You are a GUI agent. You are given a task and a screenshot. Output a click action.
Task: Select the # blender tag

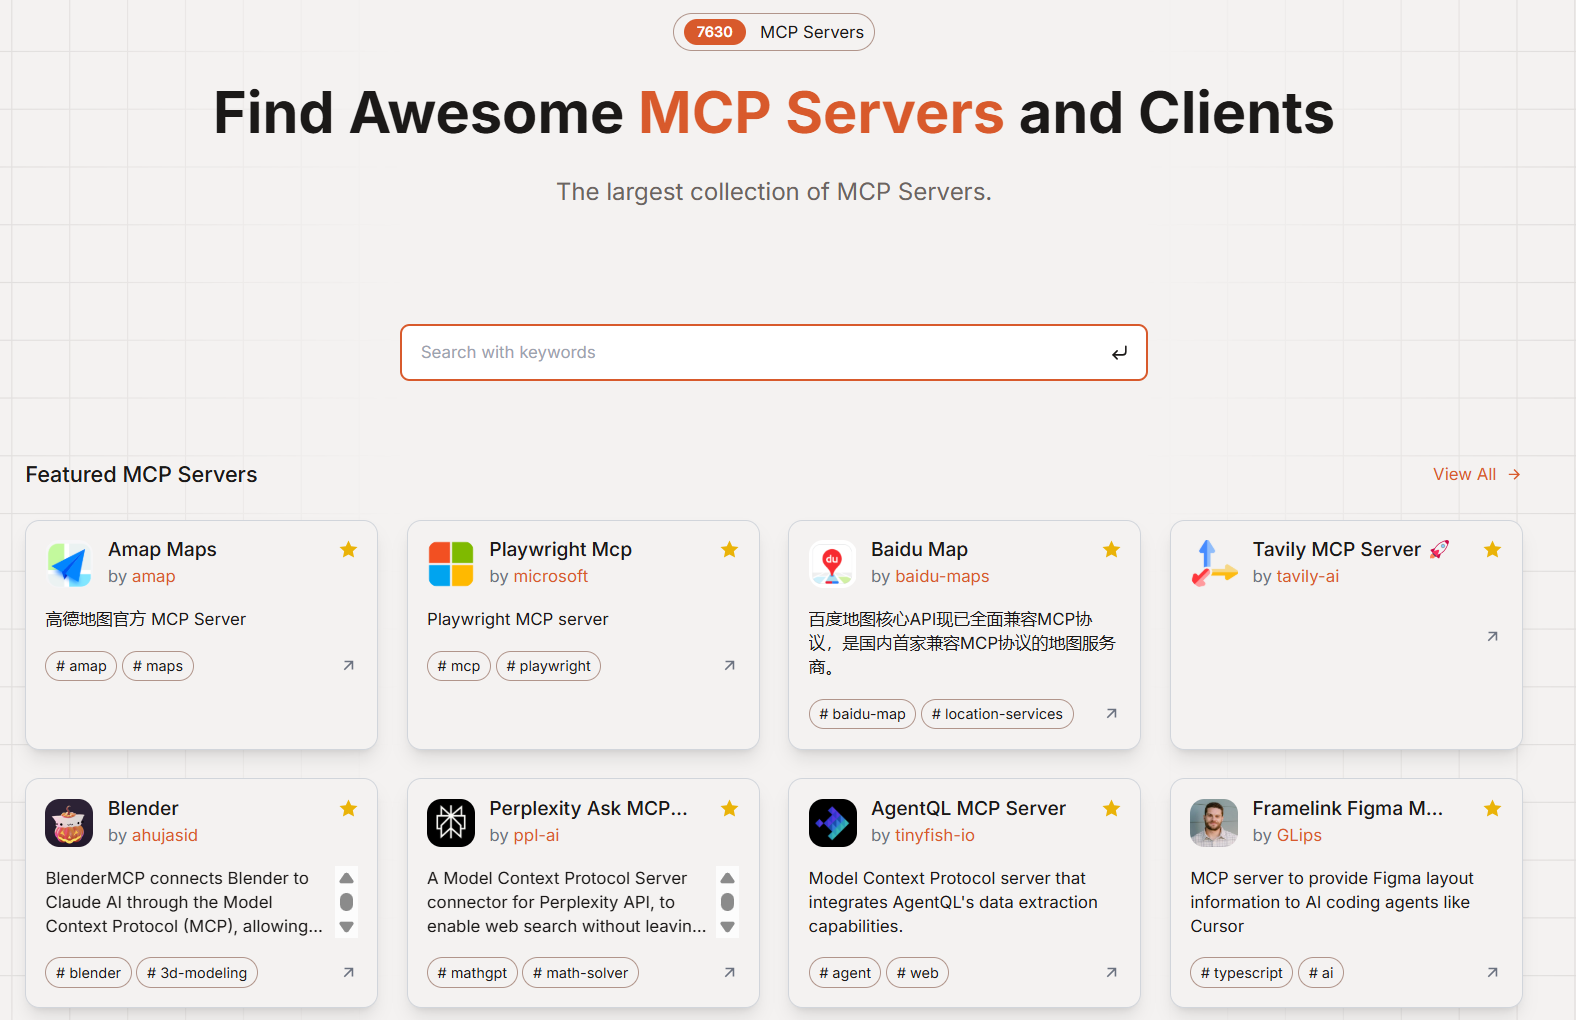[88, 973]
